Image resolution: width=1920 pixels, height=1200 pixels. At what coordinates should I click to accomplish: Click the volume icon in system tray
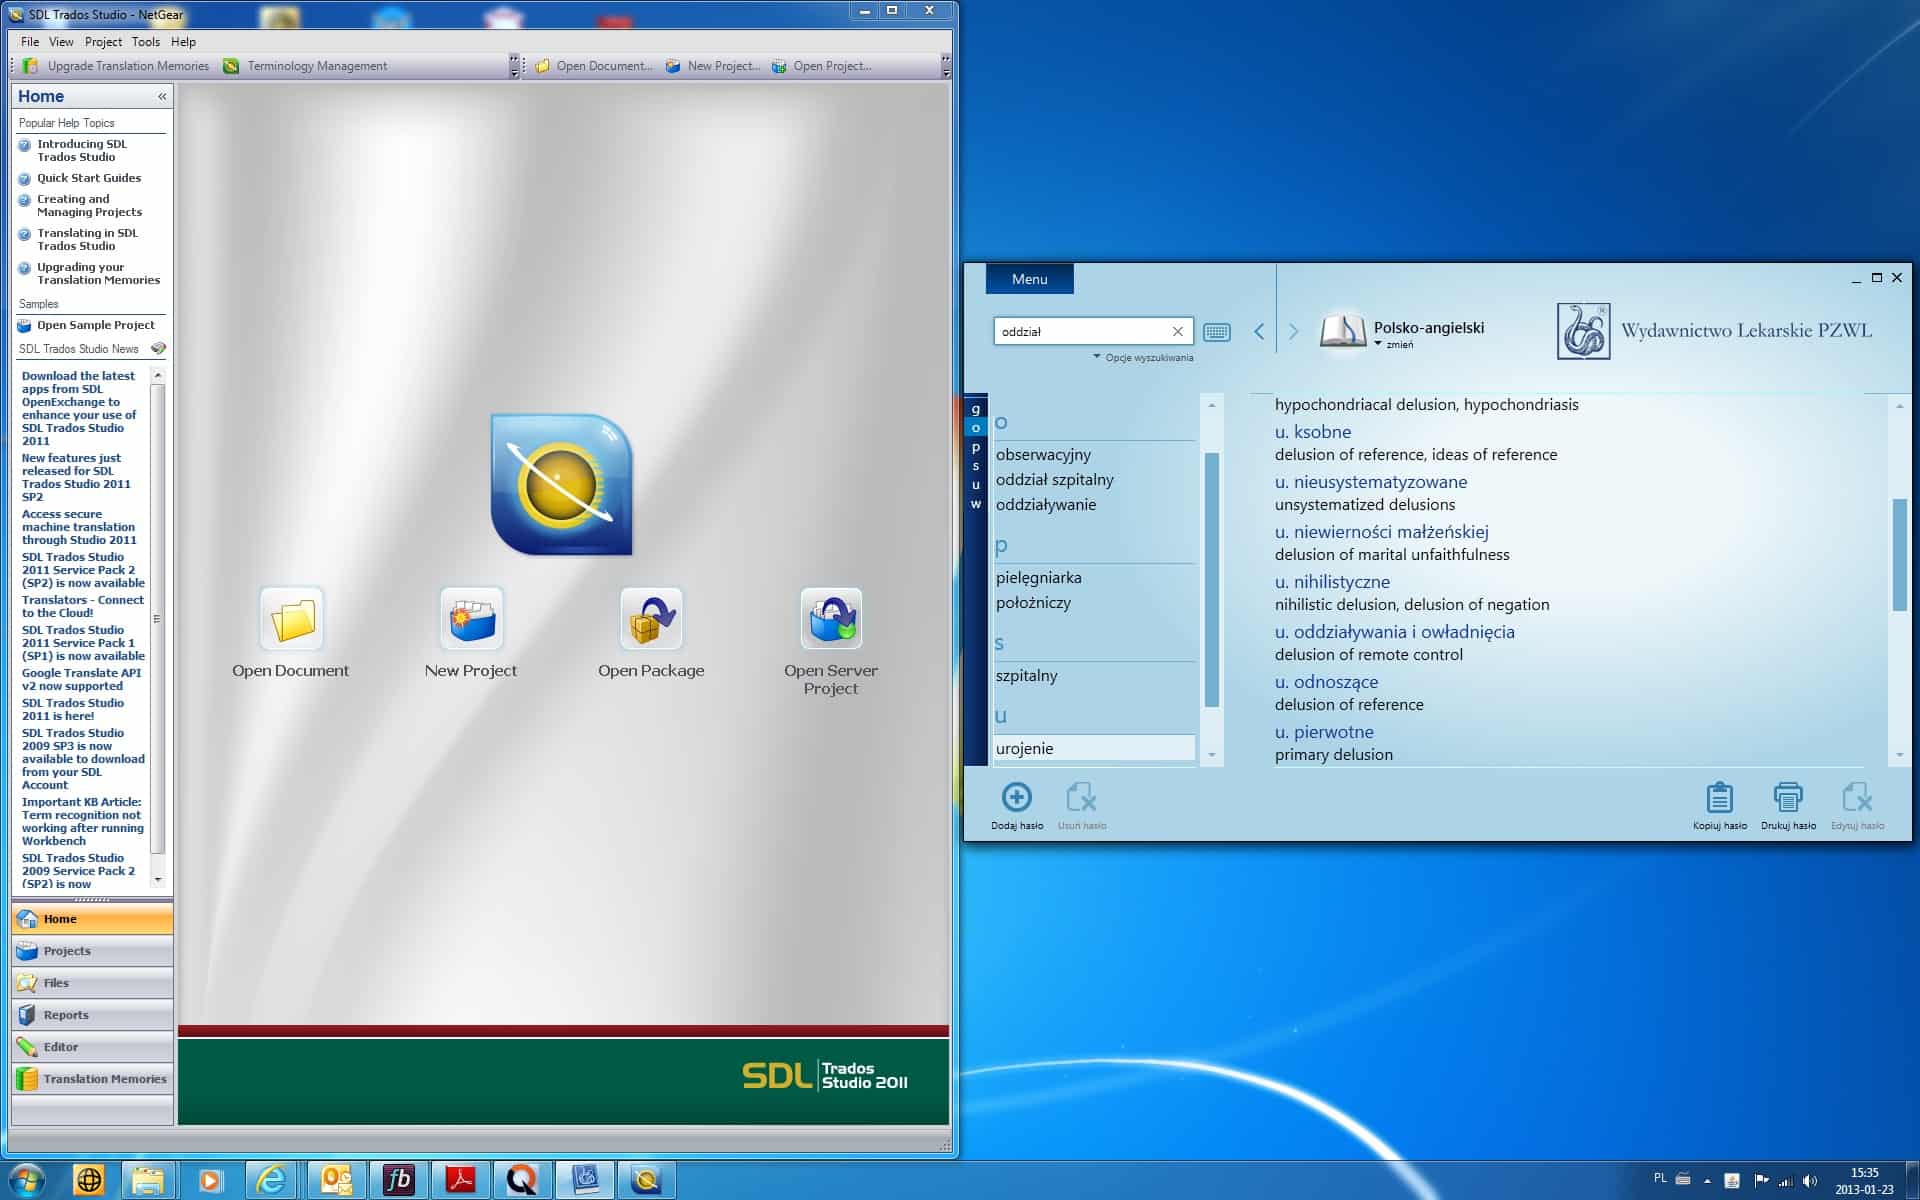(1809, 1181)
